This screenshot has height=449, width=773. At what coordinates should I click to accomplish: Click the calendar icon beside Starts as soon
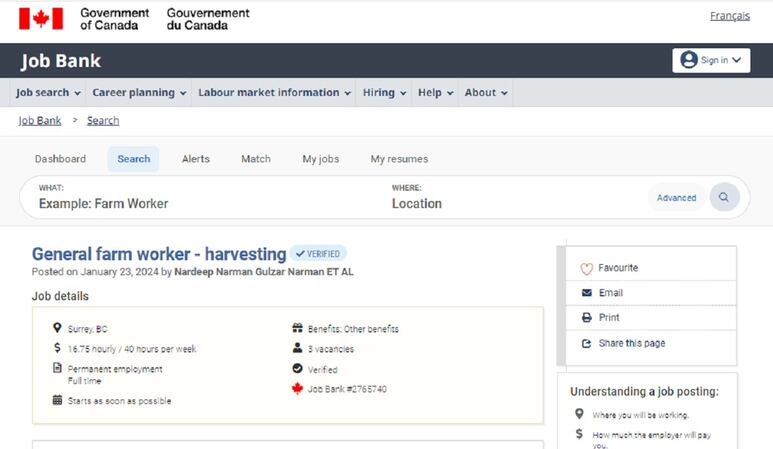click(x=57, y=400)
